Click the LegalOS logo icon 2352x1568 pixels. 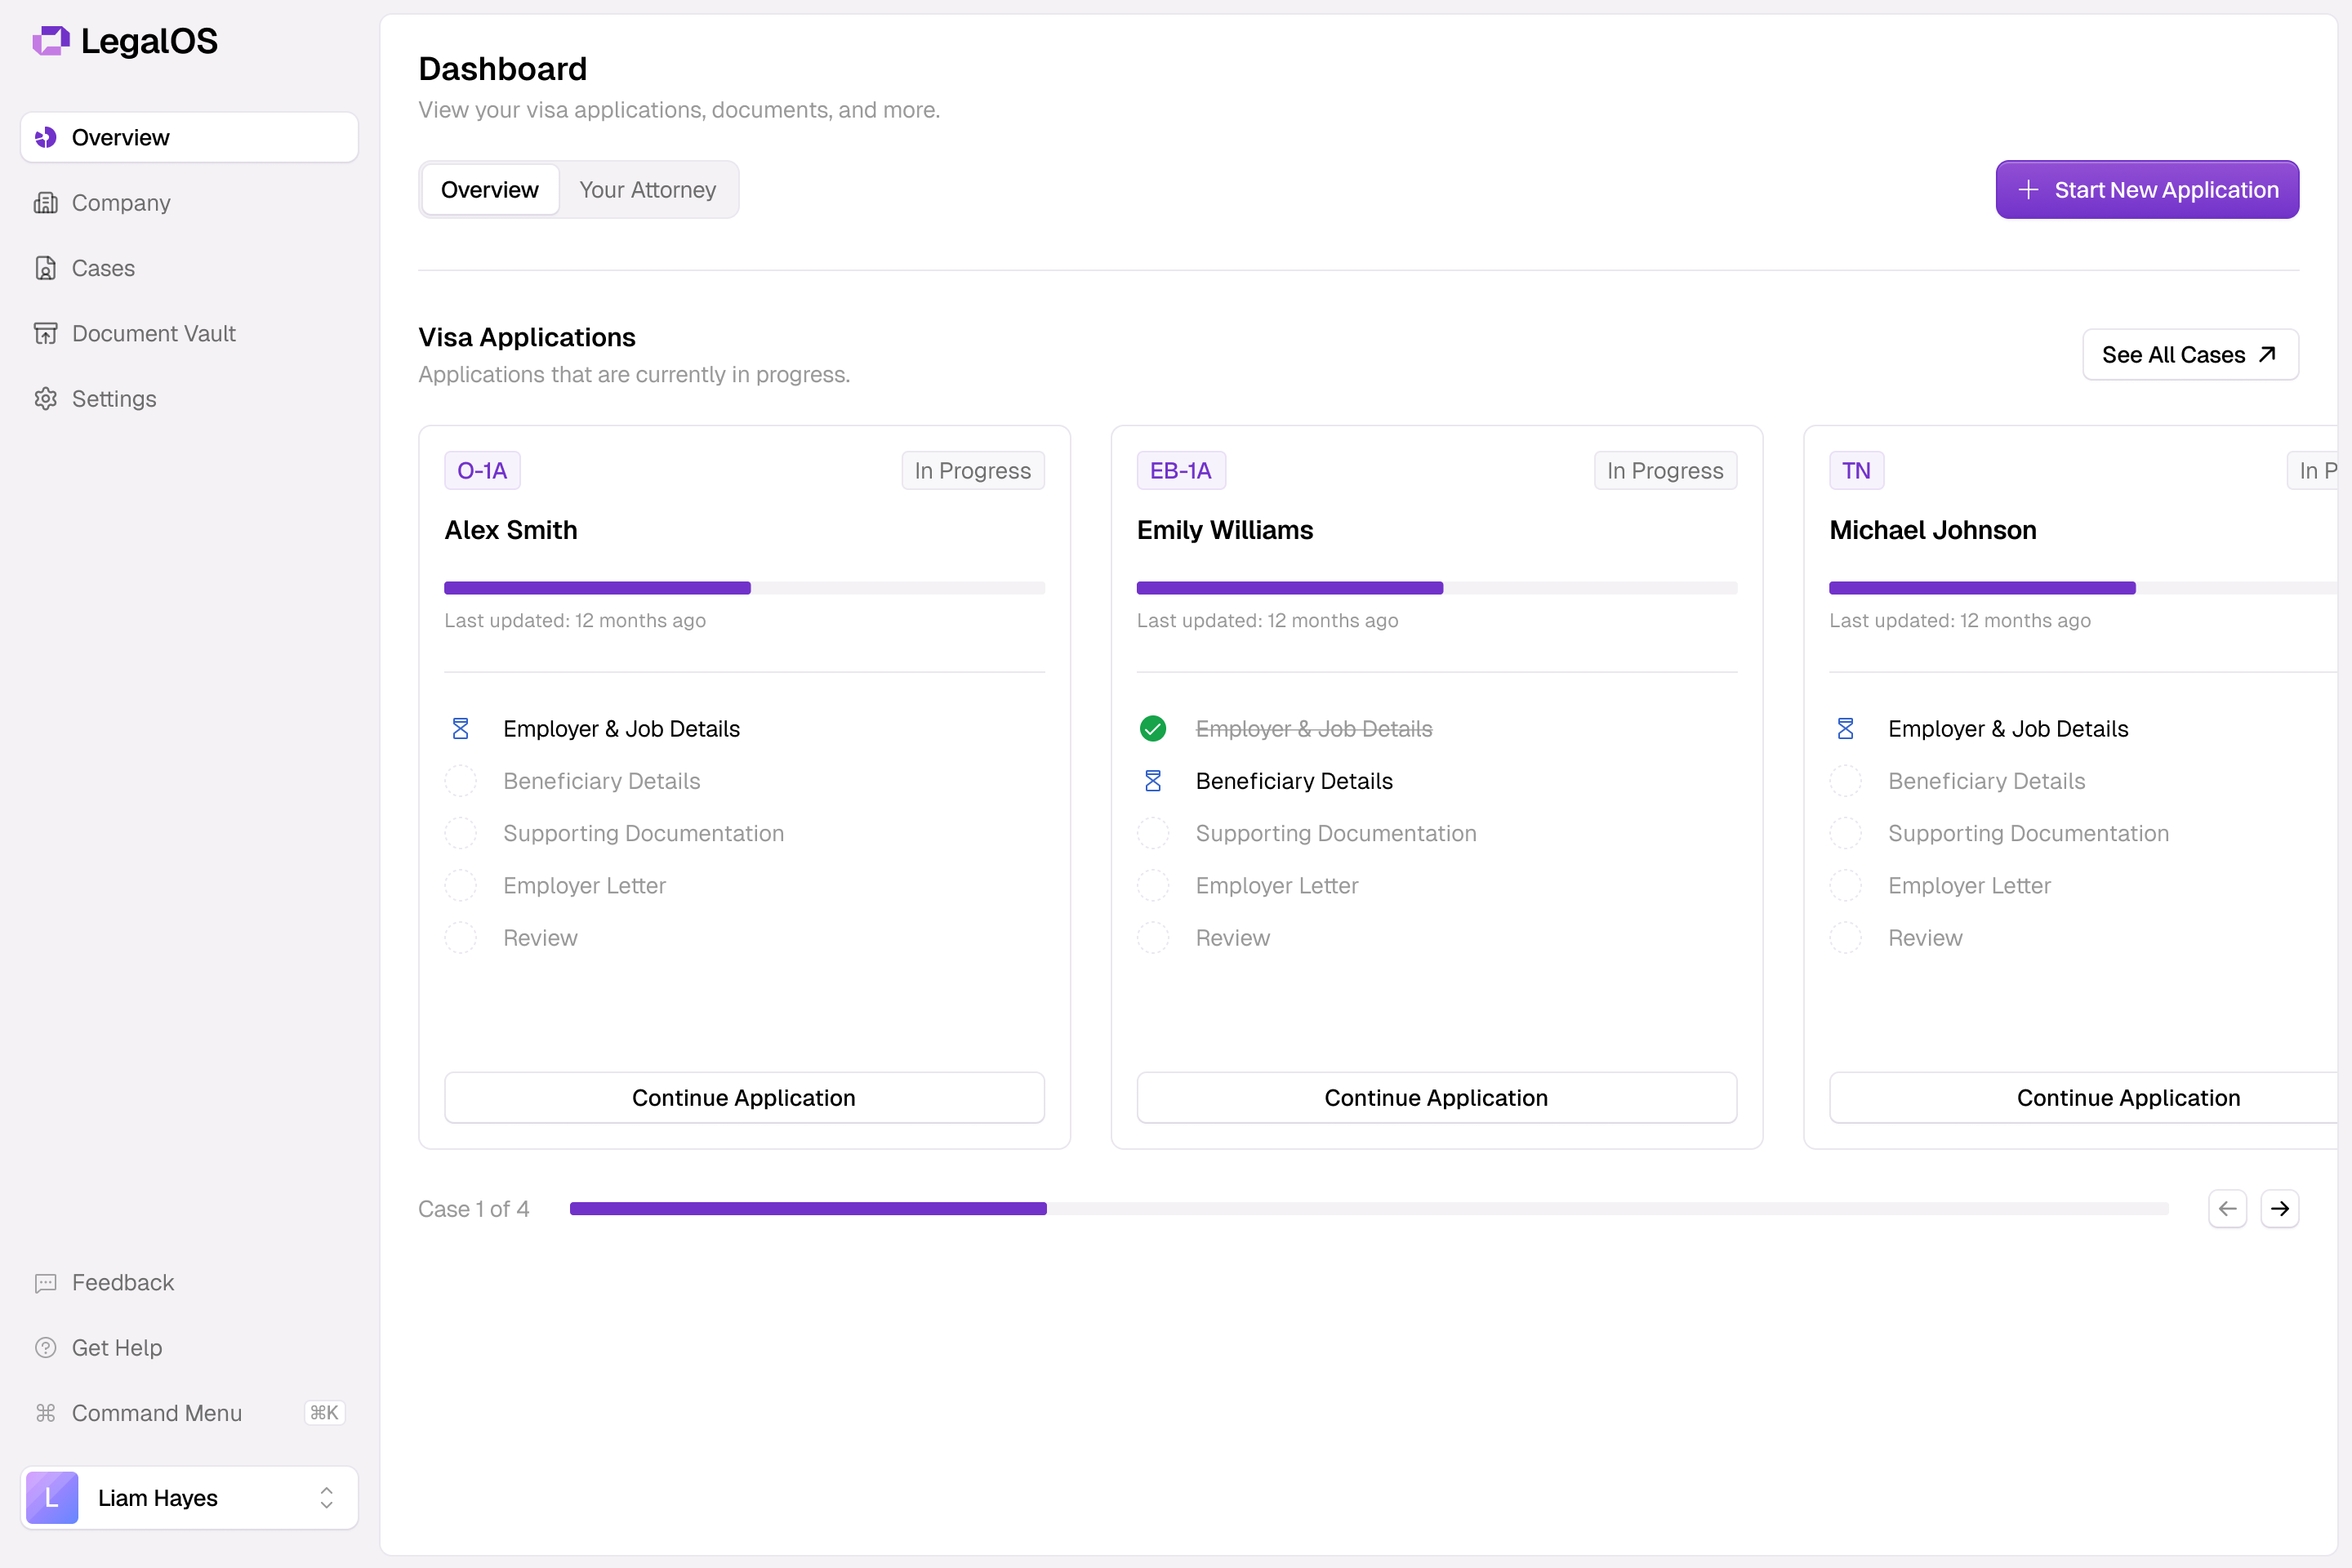(x=50, y=41)
